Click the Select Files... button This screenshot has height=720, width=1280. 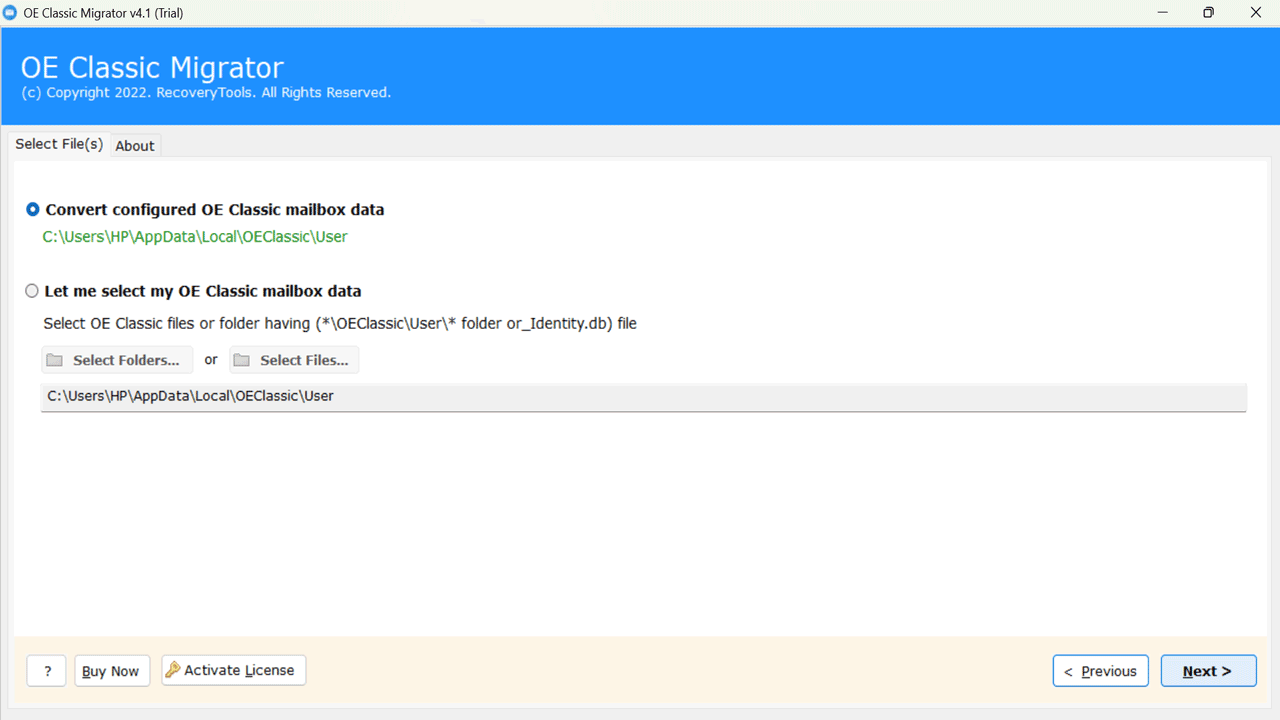[294, 360]
